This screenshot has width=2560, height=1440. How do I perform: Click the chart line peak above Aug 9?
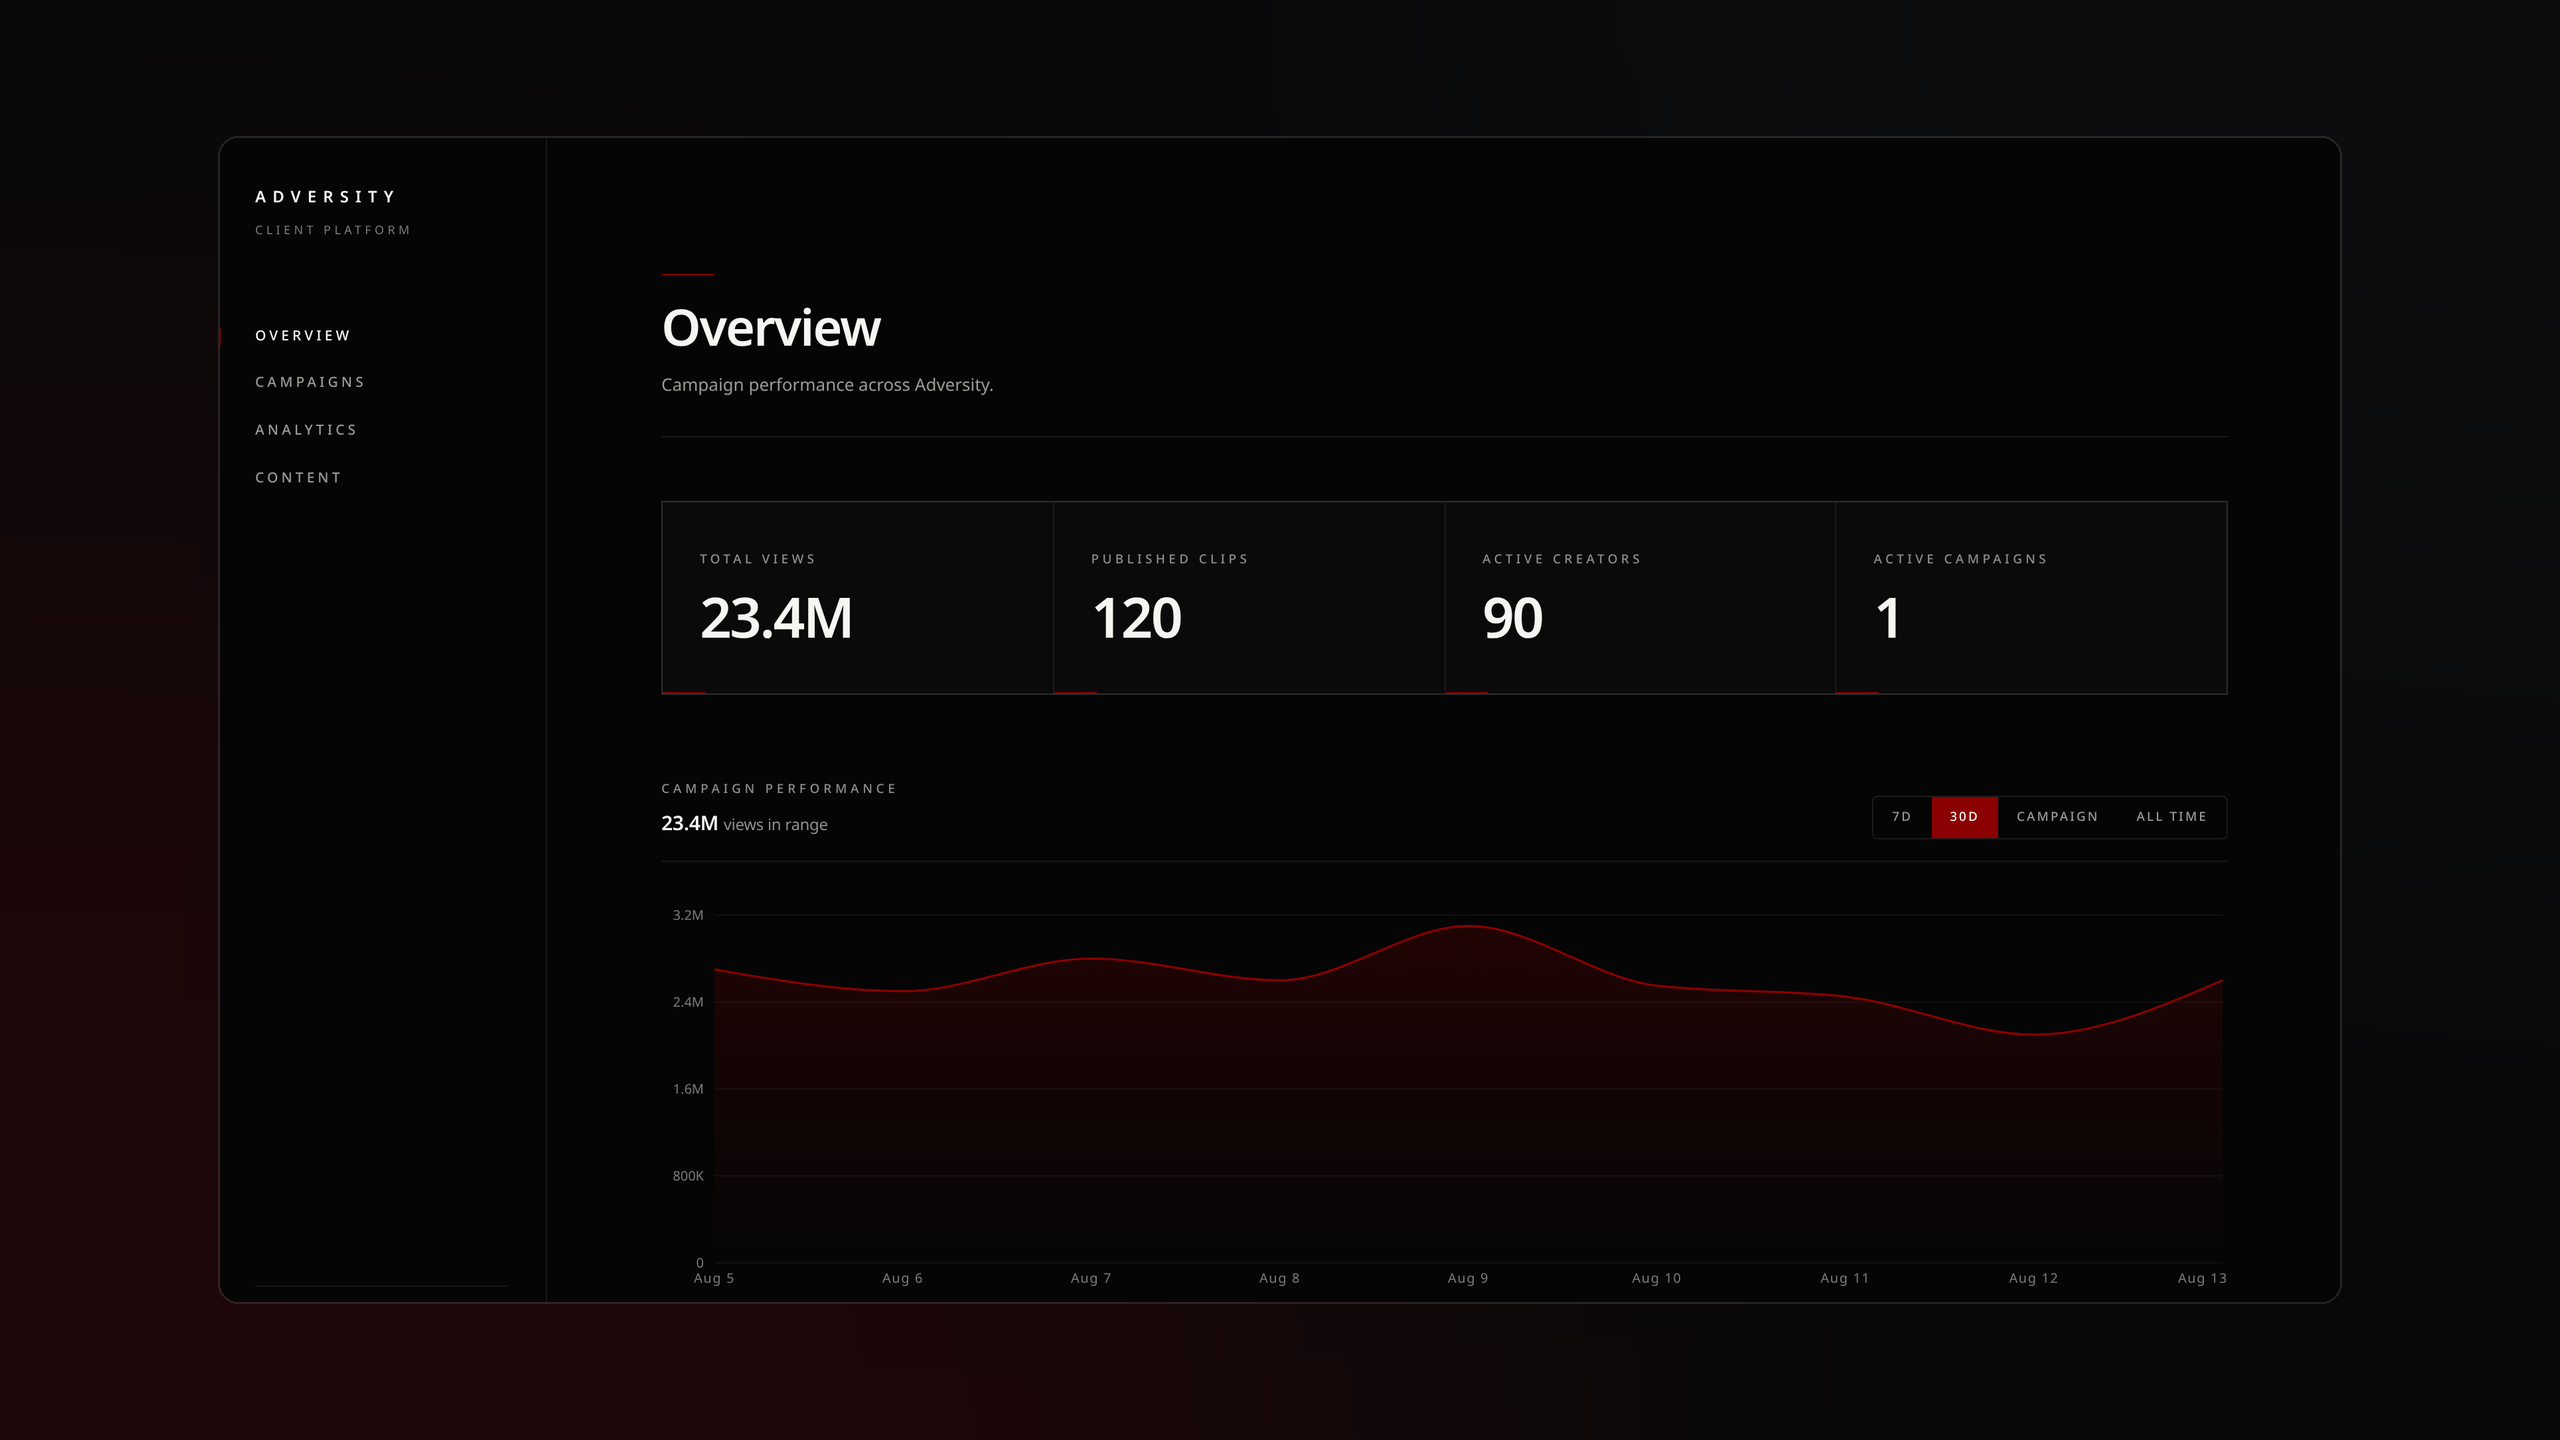coord(1468,926)
